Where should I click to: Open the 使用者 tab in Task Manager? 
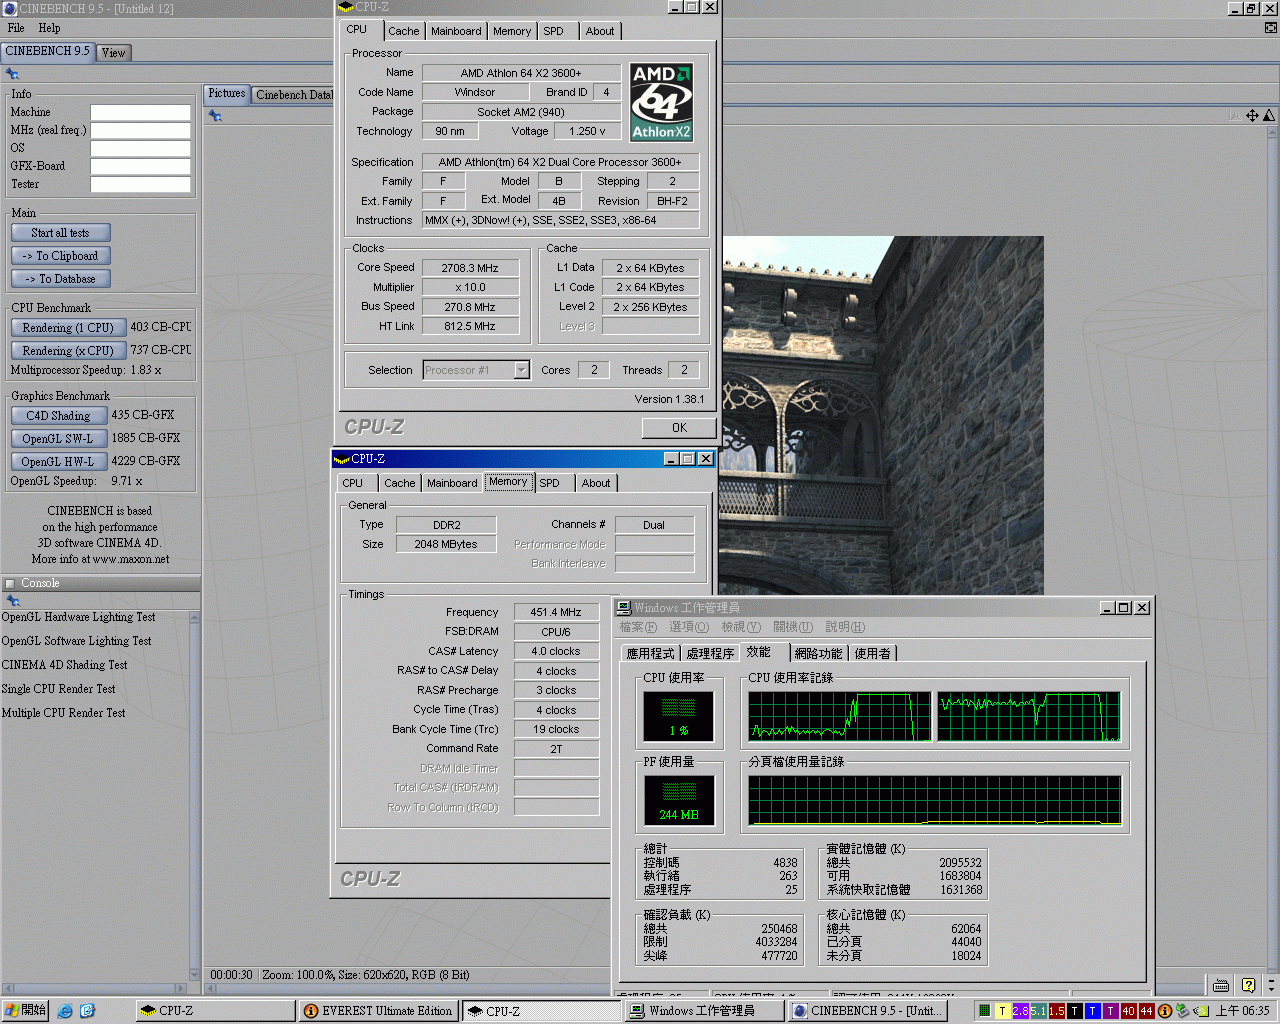(872, 653)
